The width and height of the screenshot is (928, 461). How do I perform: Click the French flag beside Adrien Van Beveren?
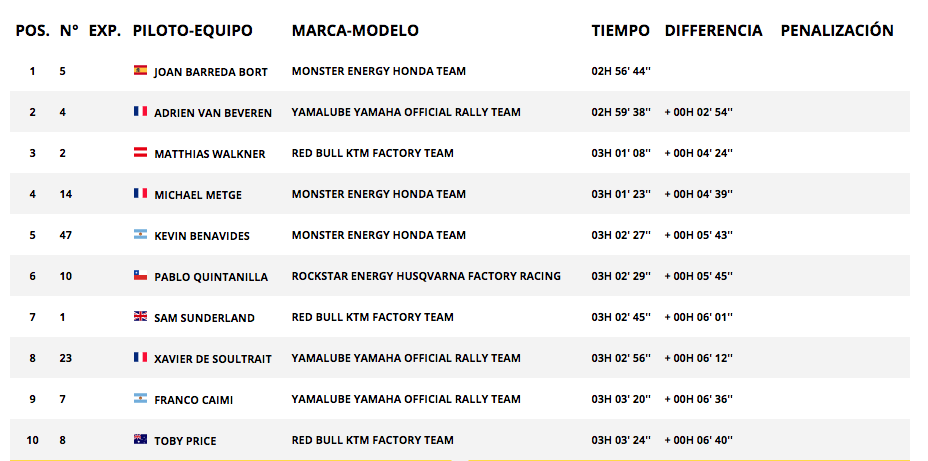coord(140,111)
